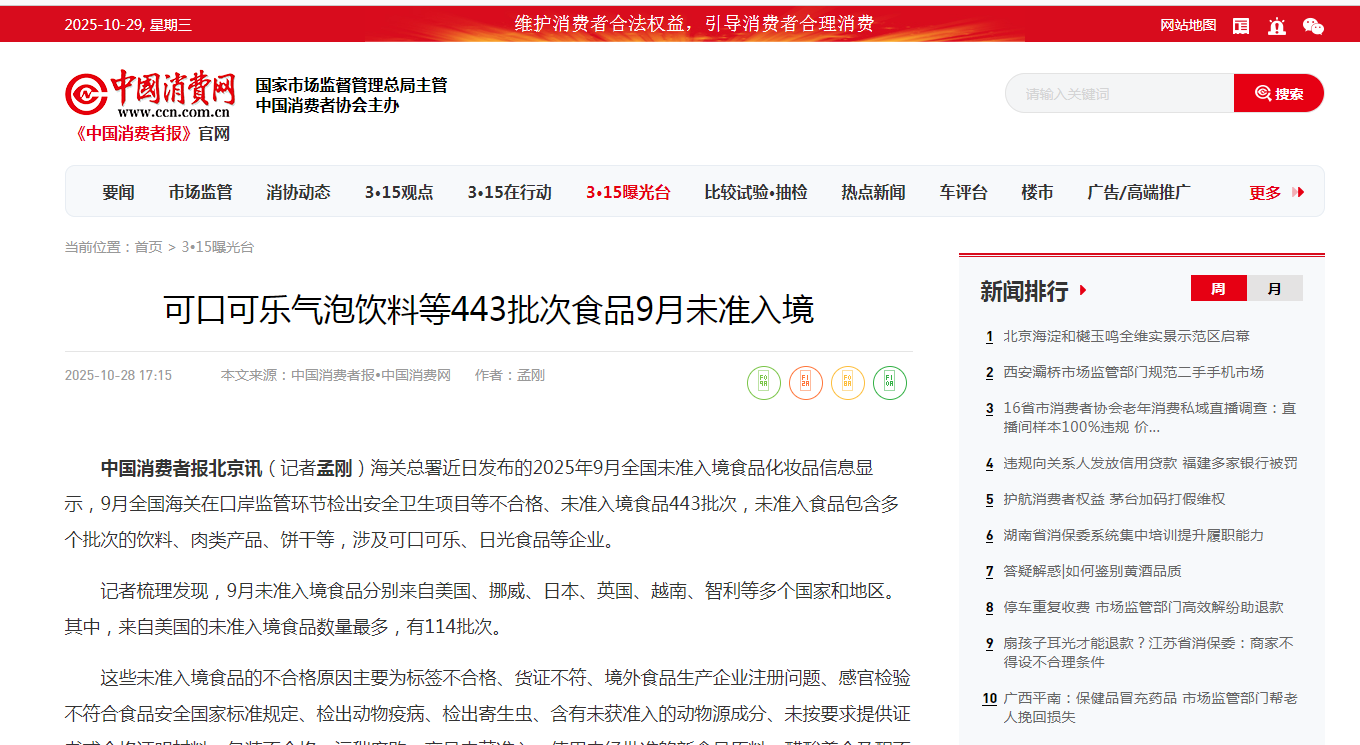
Task: Click the WeChat icon in top bar
Action: [1313, 26]
